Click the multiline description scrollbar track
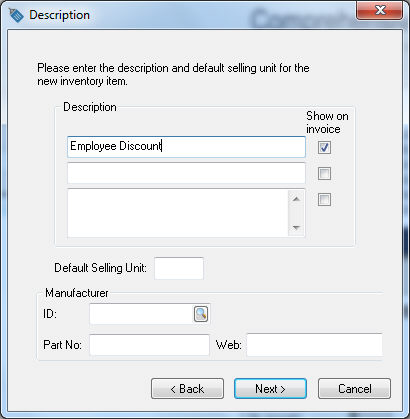 [296, 214]
